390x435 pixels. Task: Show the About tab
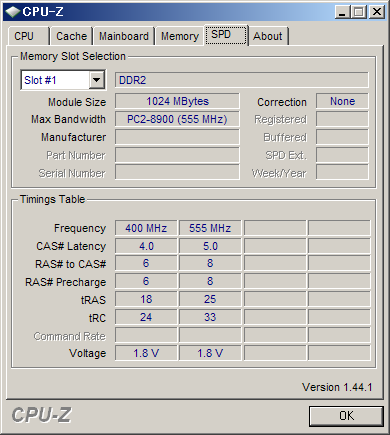(x=268, y=36)
